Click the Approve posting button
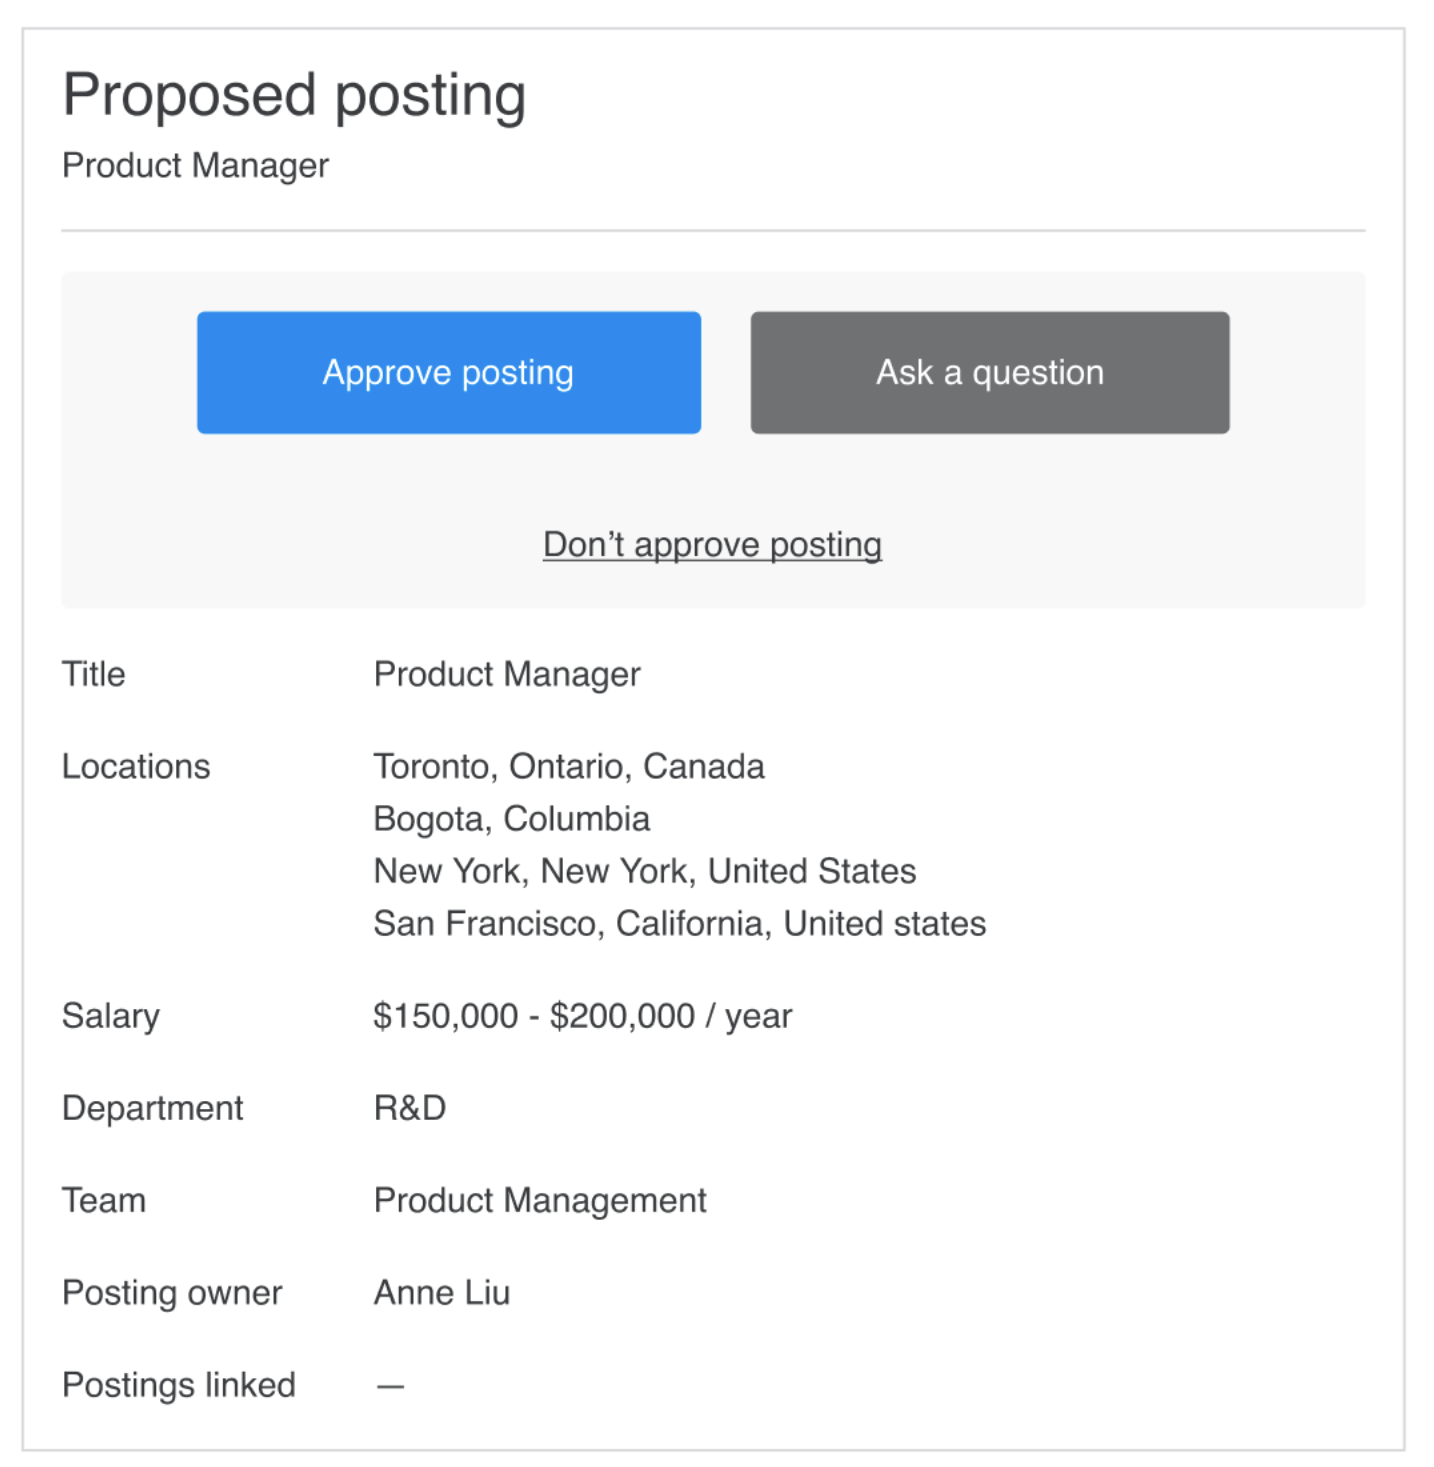 tap(448, 372)
